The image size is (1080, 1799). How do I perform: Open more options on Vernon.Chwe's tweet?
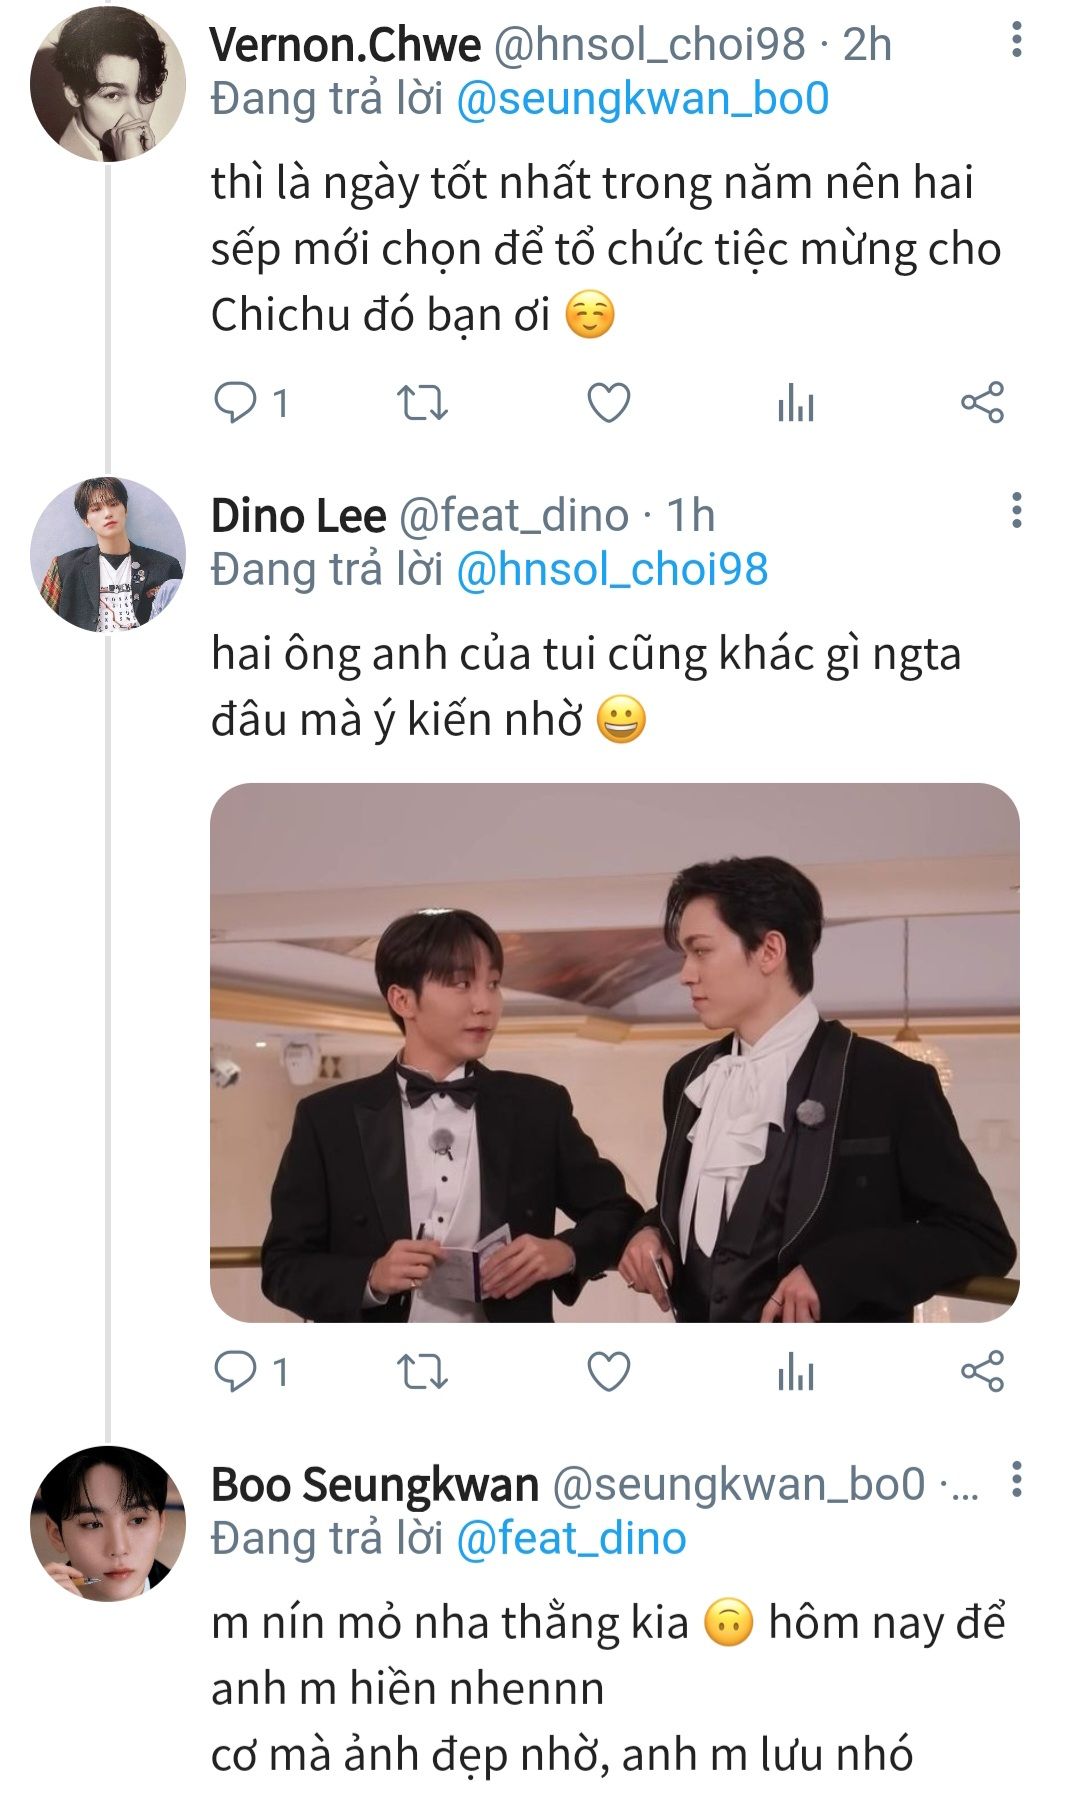(1016, 40)
